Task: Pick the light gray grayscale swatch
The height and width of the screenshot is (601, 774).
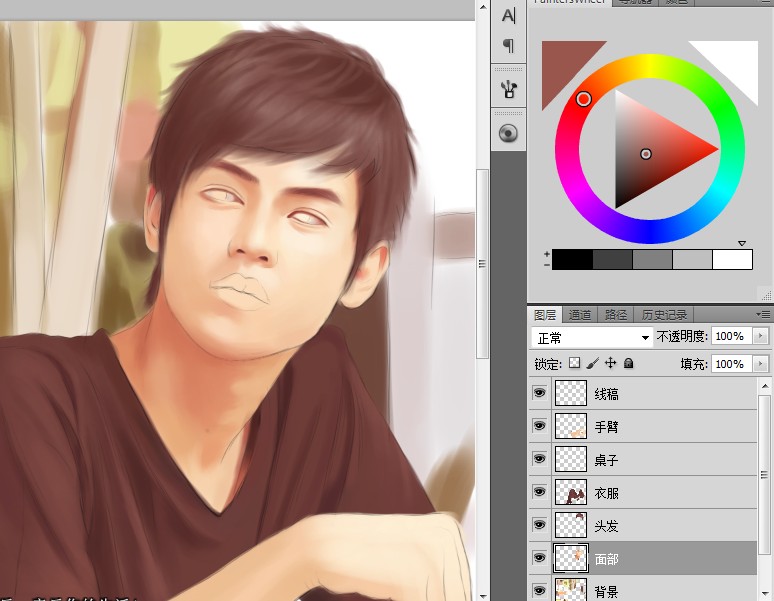Action: (693, 260)
